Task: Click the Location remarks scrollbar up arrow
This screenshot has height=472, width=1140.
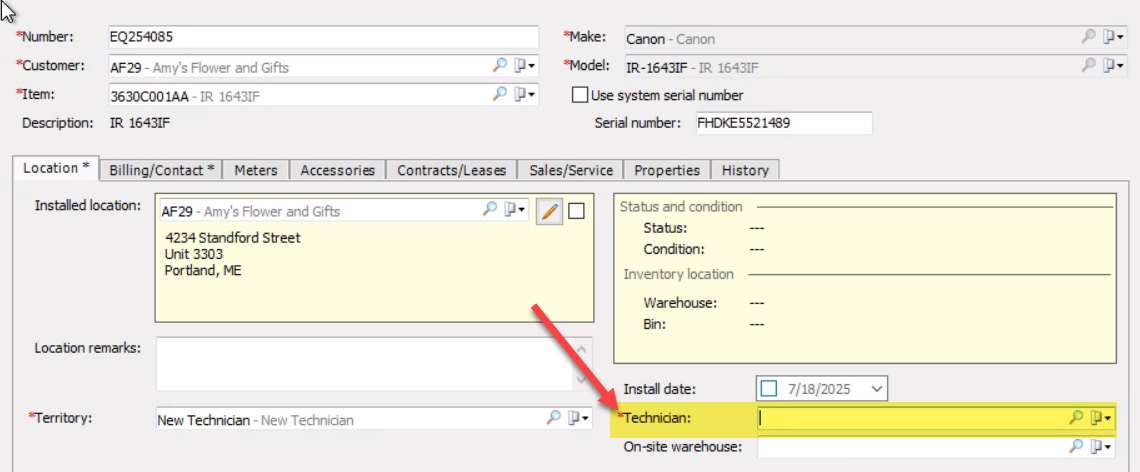Action: tap(582, 349)
